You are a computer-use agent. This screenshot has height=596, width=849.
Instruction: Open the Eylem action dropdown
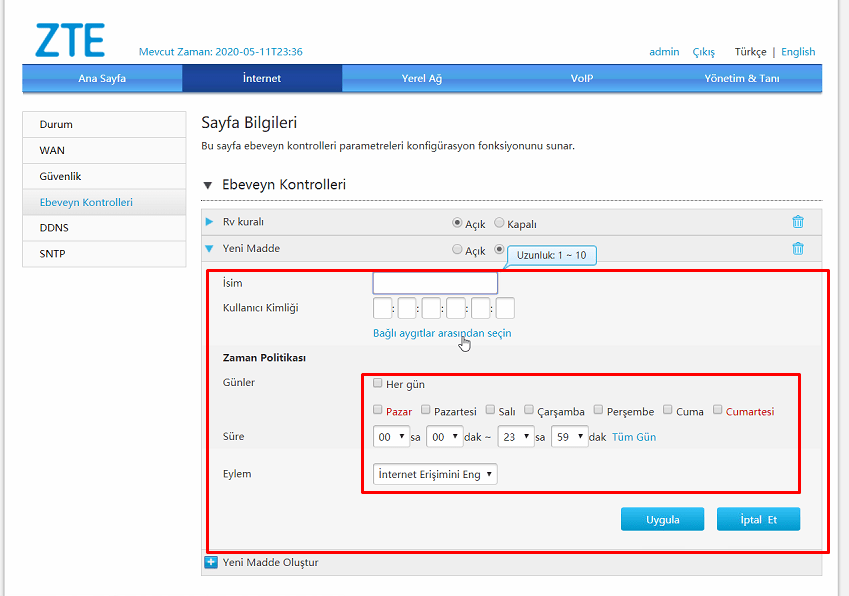[x=435, y=474]
